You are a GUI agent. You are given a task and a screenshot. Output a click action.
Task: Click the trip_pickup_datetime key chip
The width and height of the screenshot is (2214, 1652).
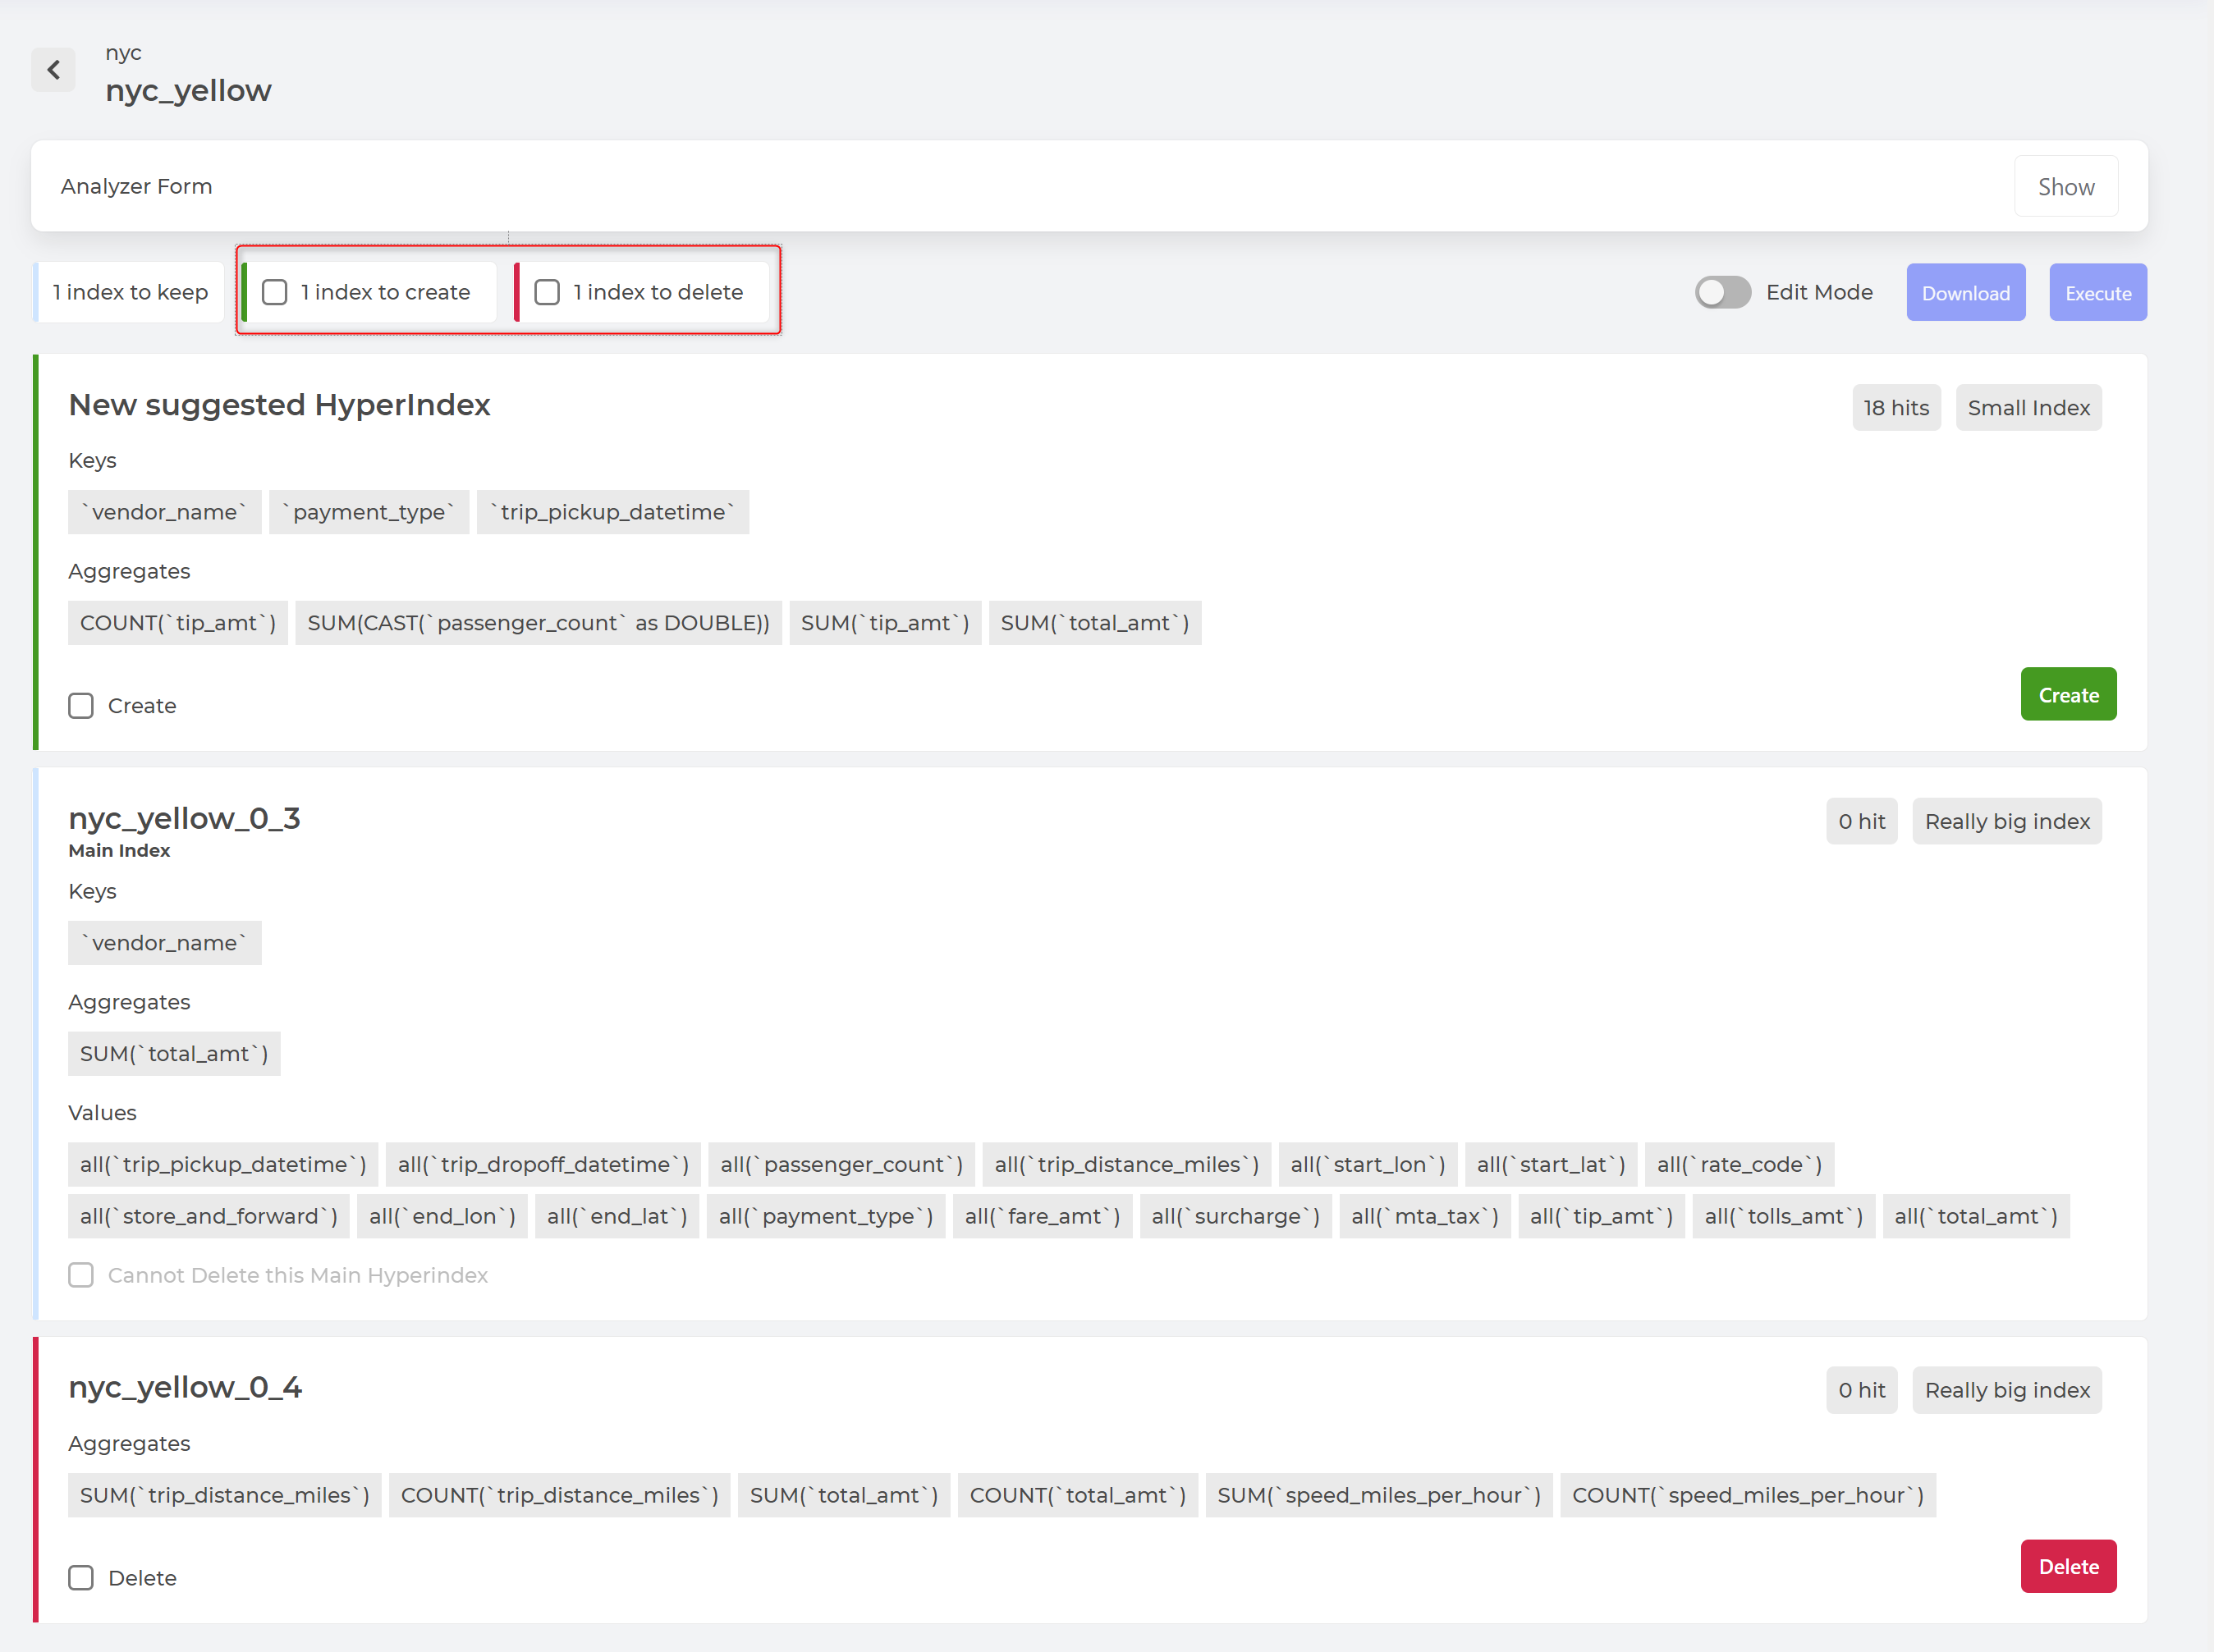pyautogui.click(x=613, y=512)
